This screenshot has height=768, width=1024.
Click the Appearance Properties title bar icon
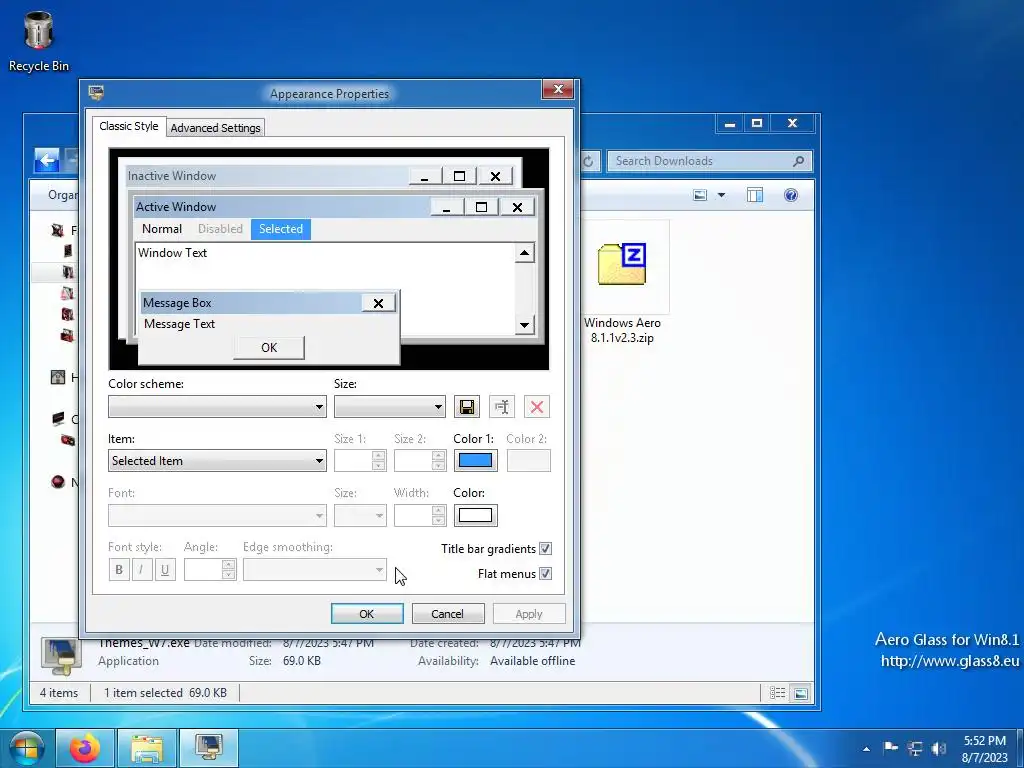pyautogui.click(x=96, y=93)
